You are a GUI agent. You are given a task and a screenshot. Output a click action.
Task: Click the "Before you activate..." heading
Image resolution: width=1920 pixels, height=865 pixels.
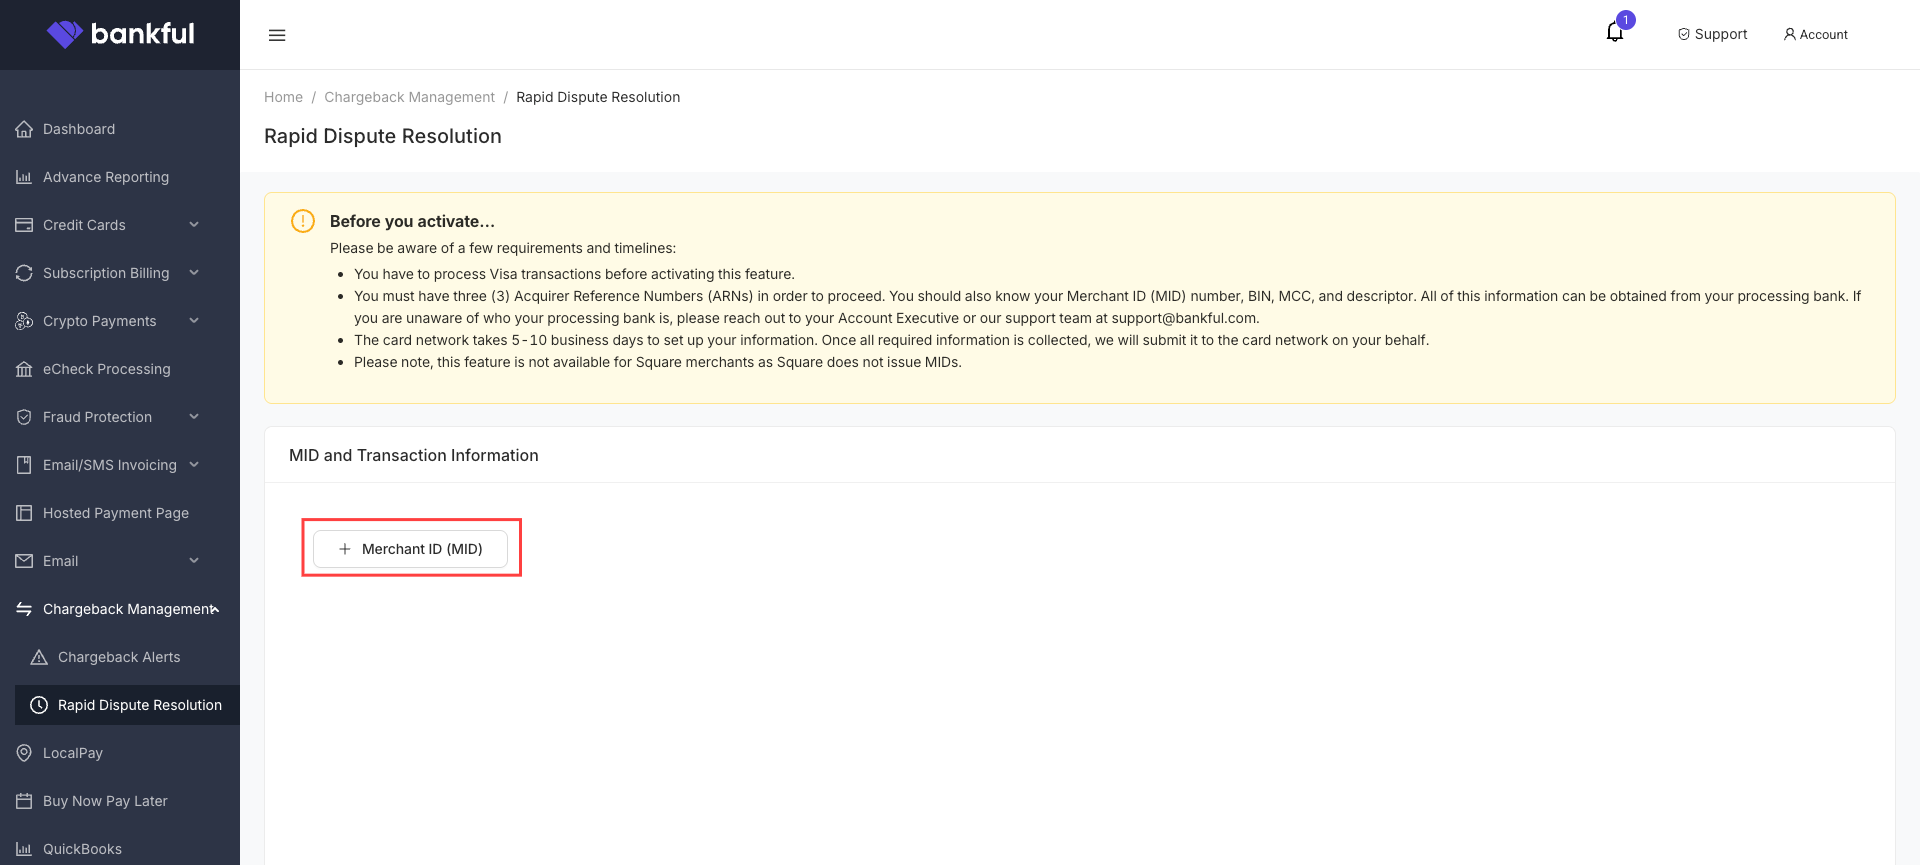pos(412,221)
